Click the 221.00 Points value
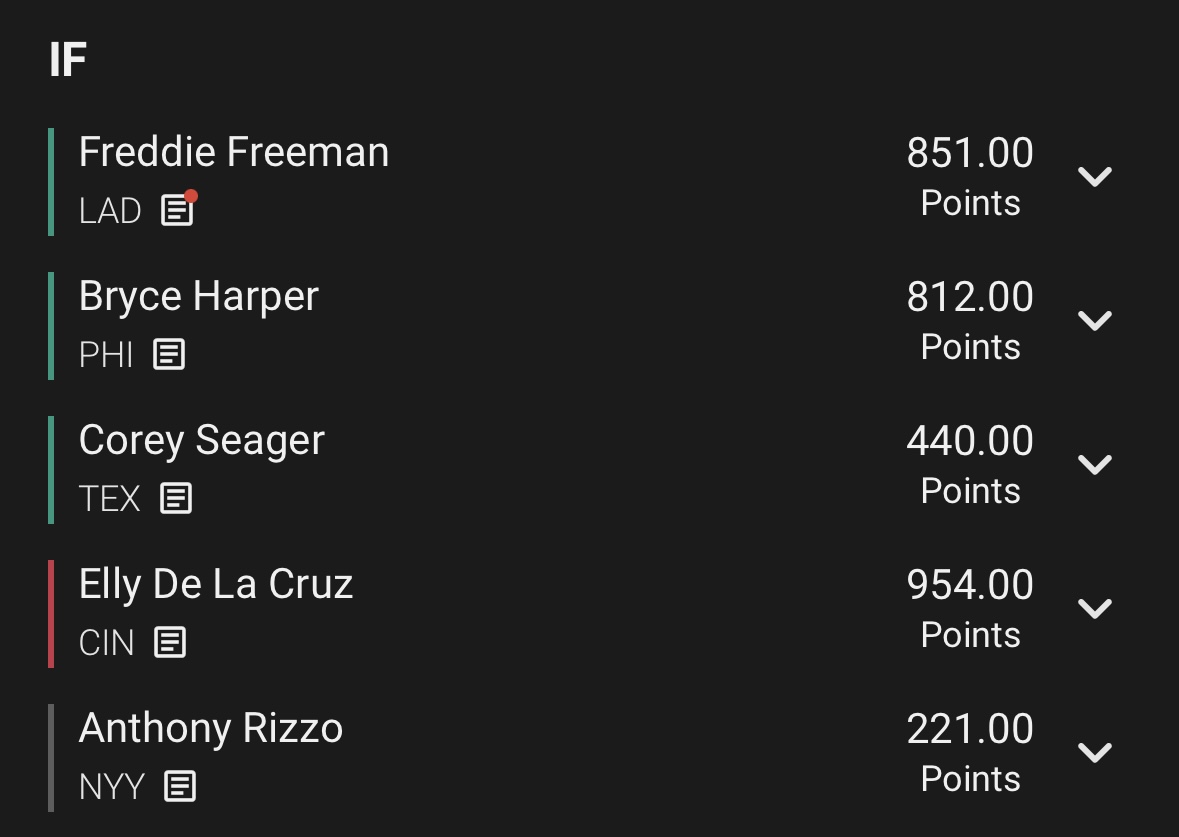Viewport: 1179px width, 837px height. tap(970, 753)
